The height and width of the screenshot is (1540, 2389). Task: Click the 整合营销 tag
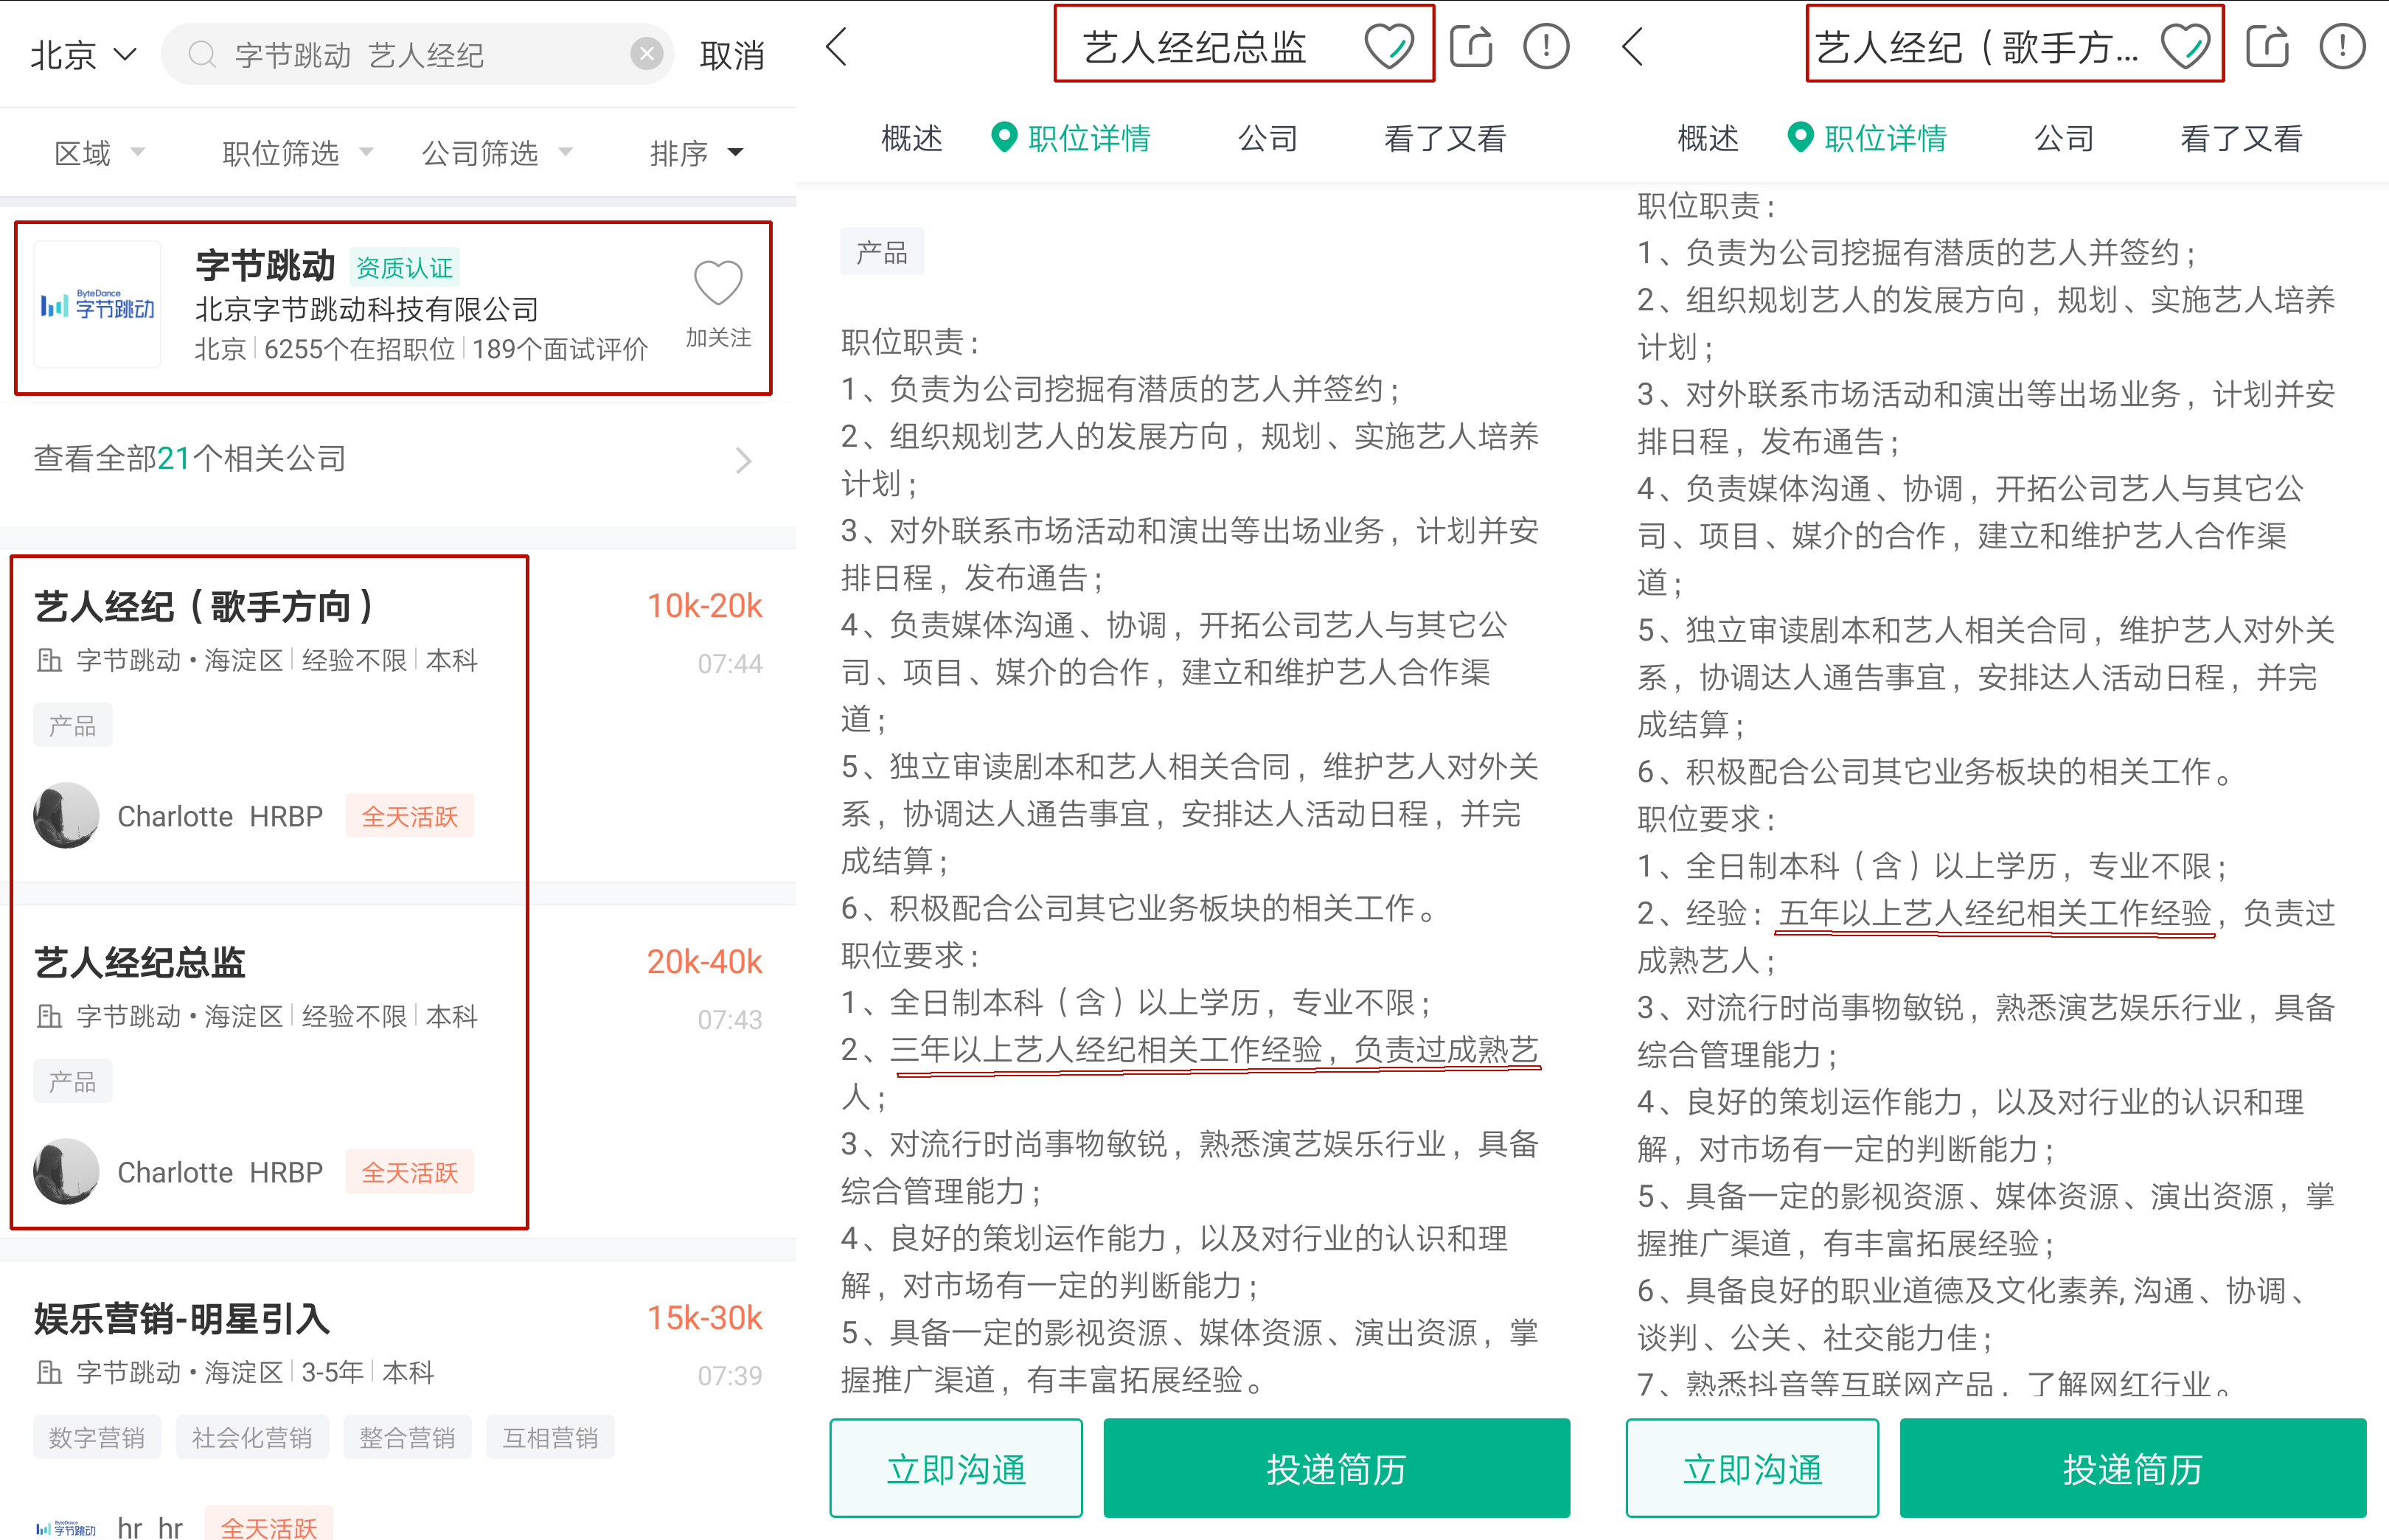coord(407,1437)
